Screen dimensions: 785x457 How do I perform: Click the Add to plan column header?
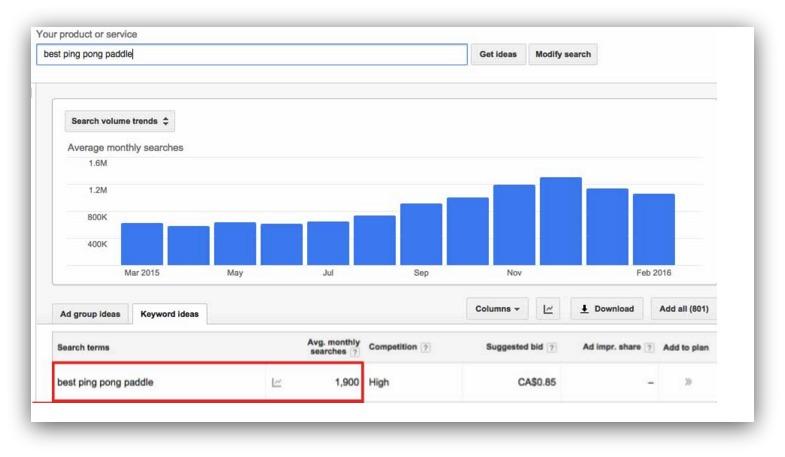click(686, 347)
